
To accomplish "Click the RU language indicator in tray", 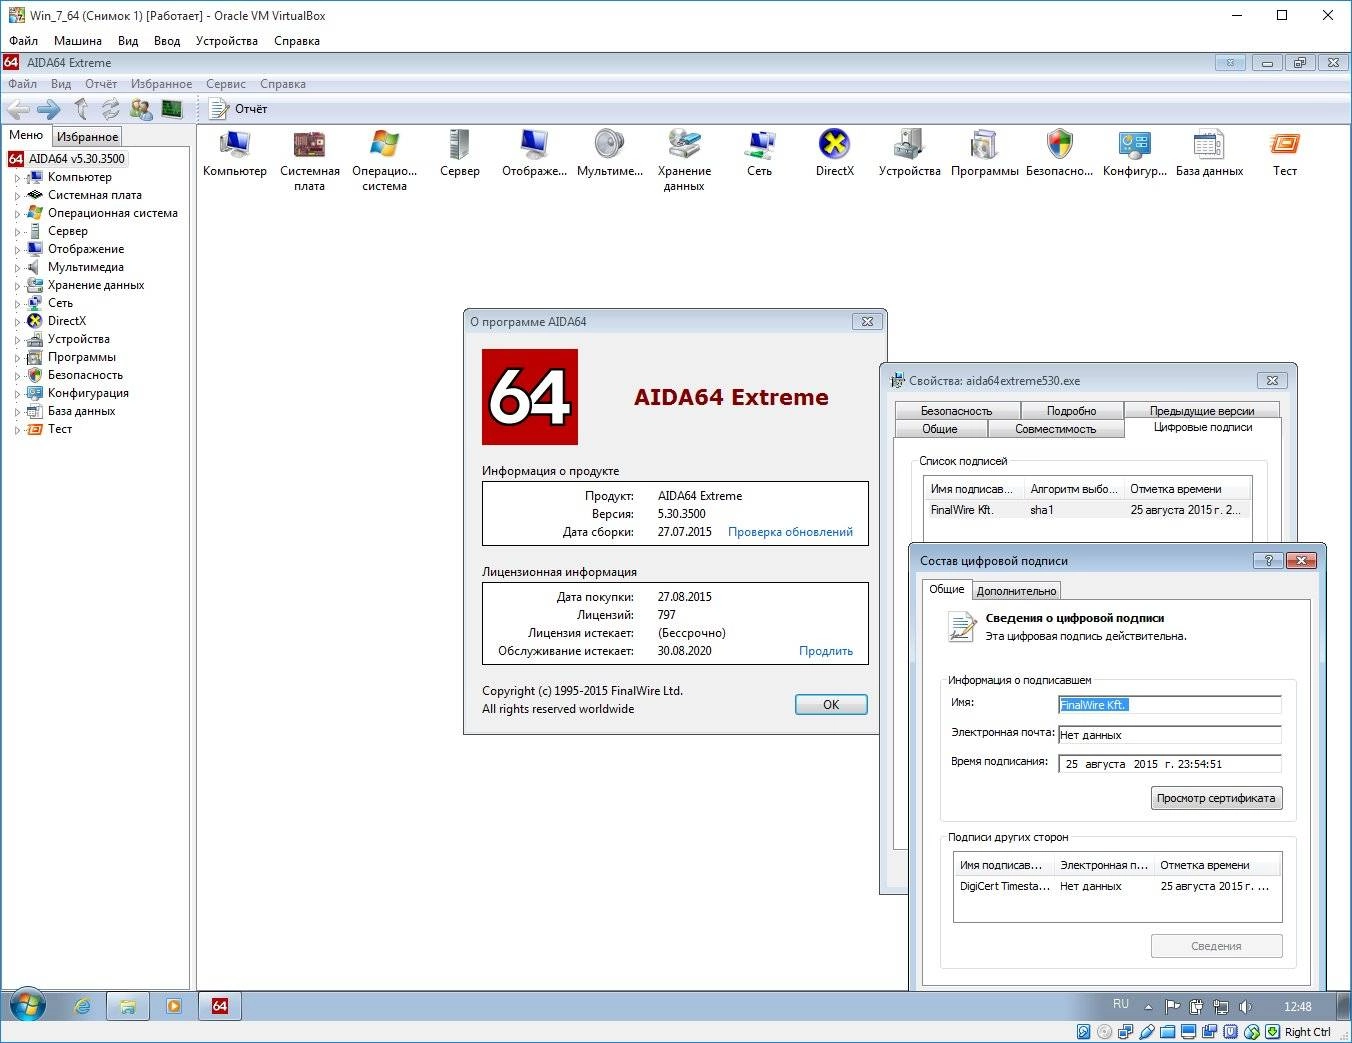I will (1121, 1004).
